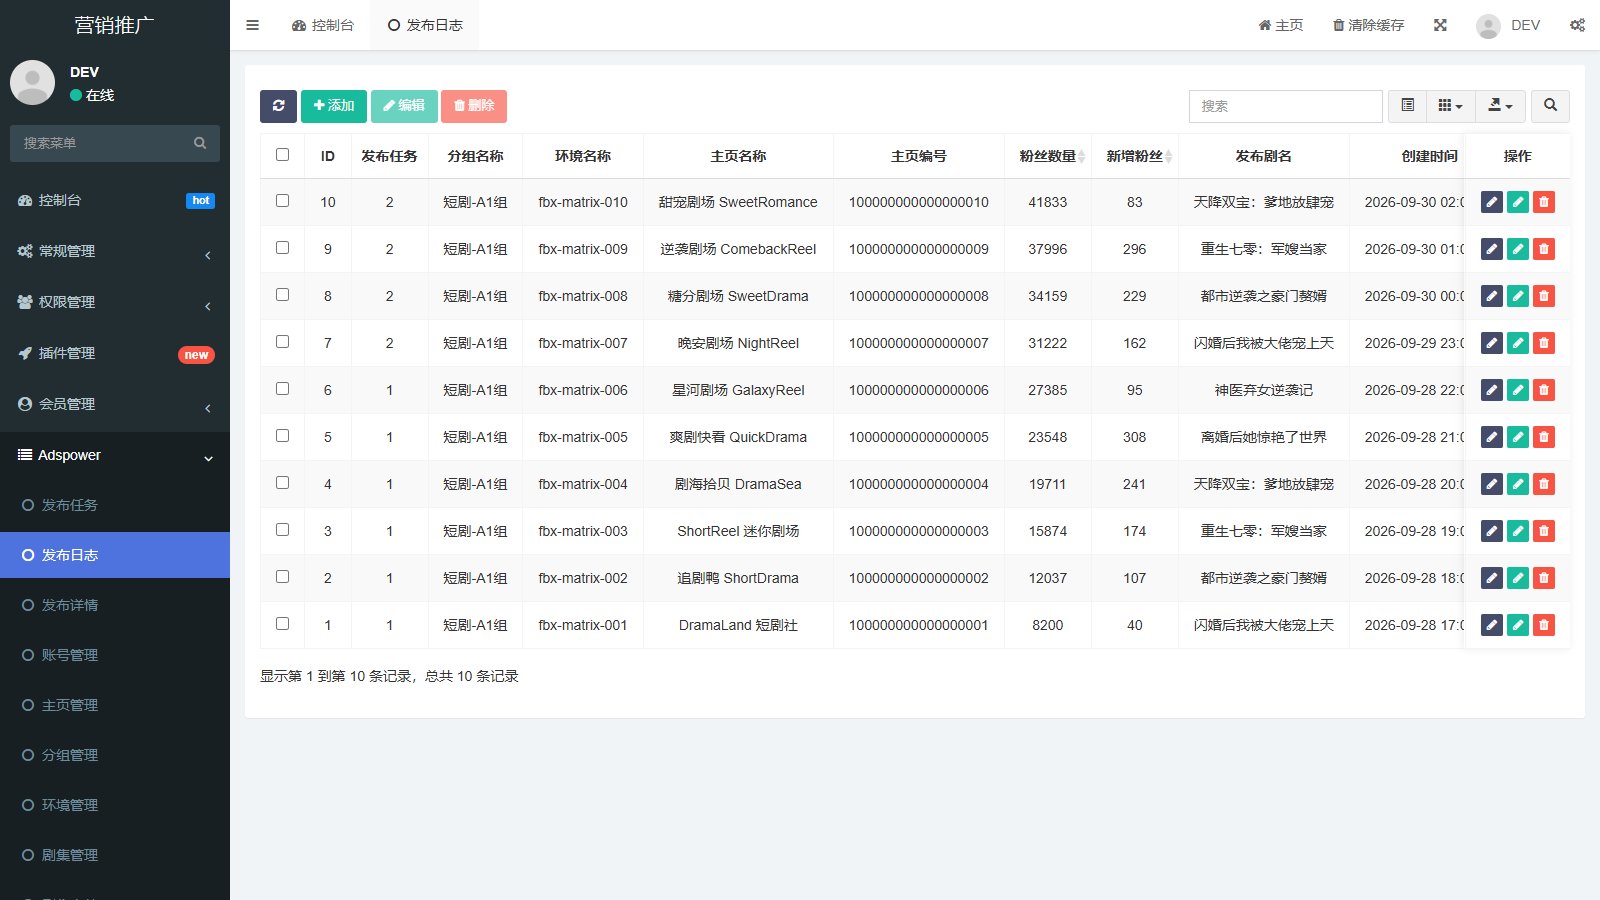Click the refresh table button
Viewport: 1600px width, 900px height.
tap(278, 106)
